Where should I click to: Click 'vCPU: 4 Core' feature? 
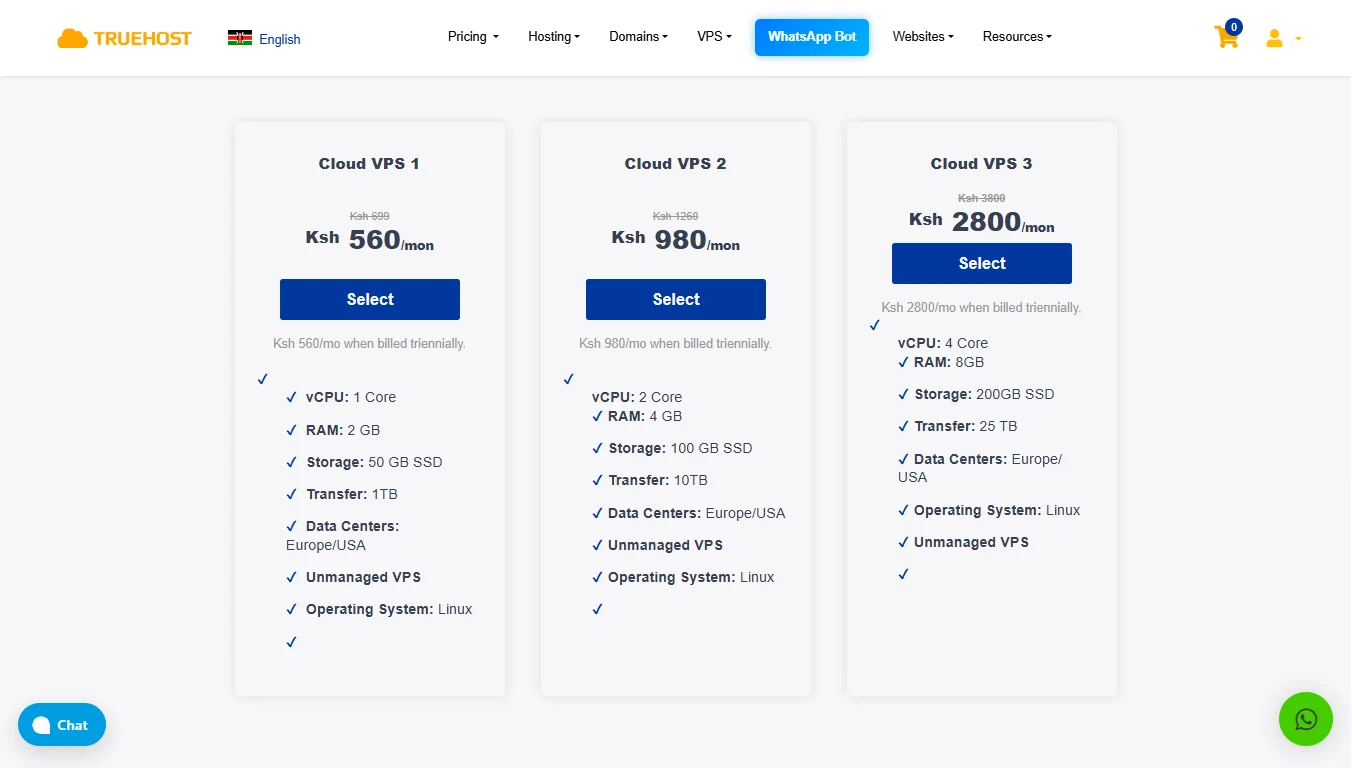point(943,343)
